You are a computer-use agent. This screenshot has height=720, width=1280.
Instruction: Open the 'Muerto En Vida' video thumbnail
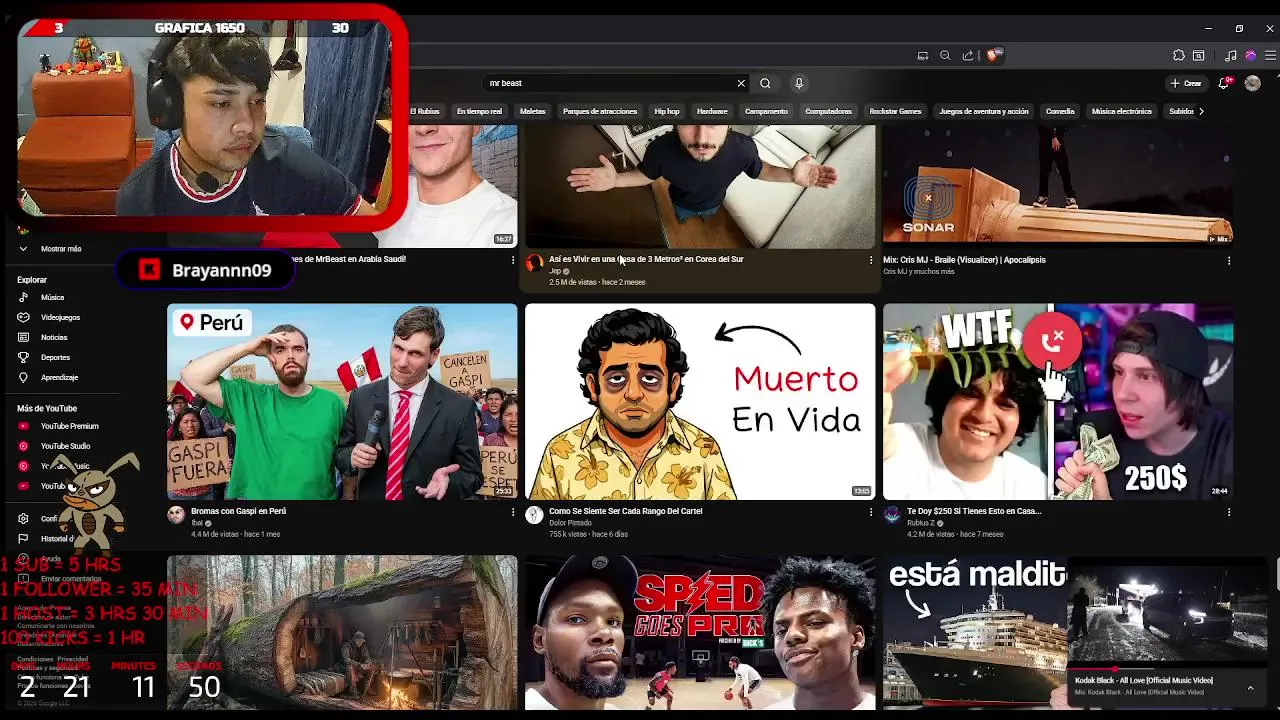pyautogui.click(x=700, y=401)
